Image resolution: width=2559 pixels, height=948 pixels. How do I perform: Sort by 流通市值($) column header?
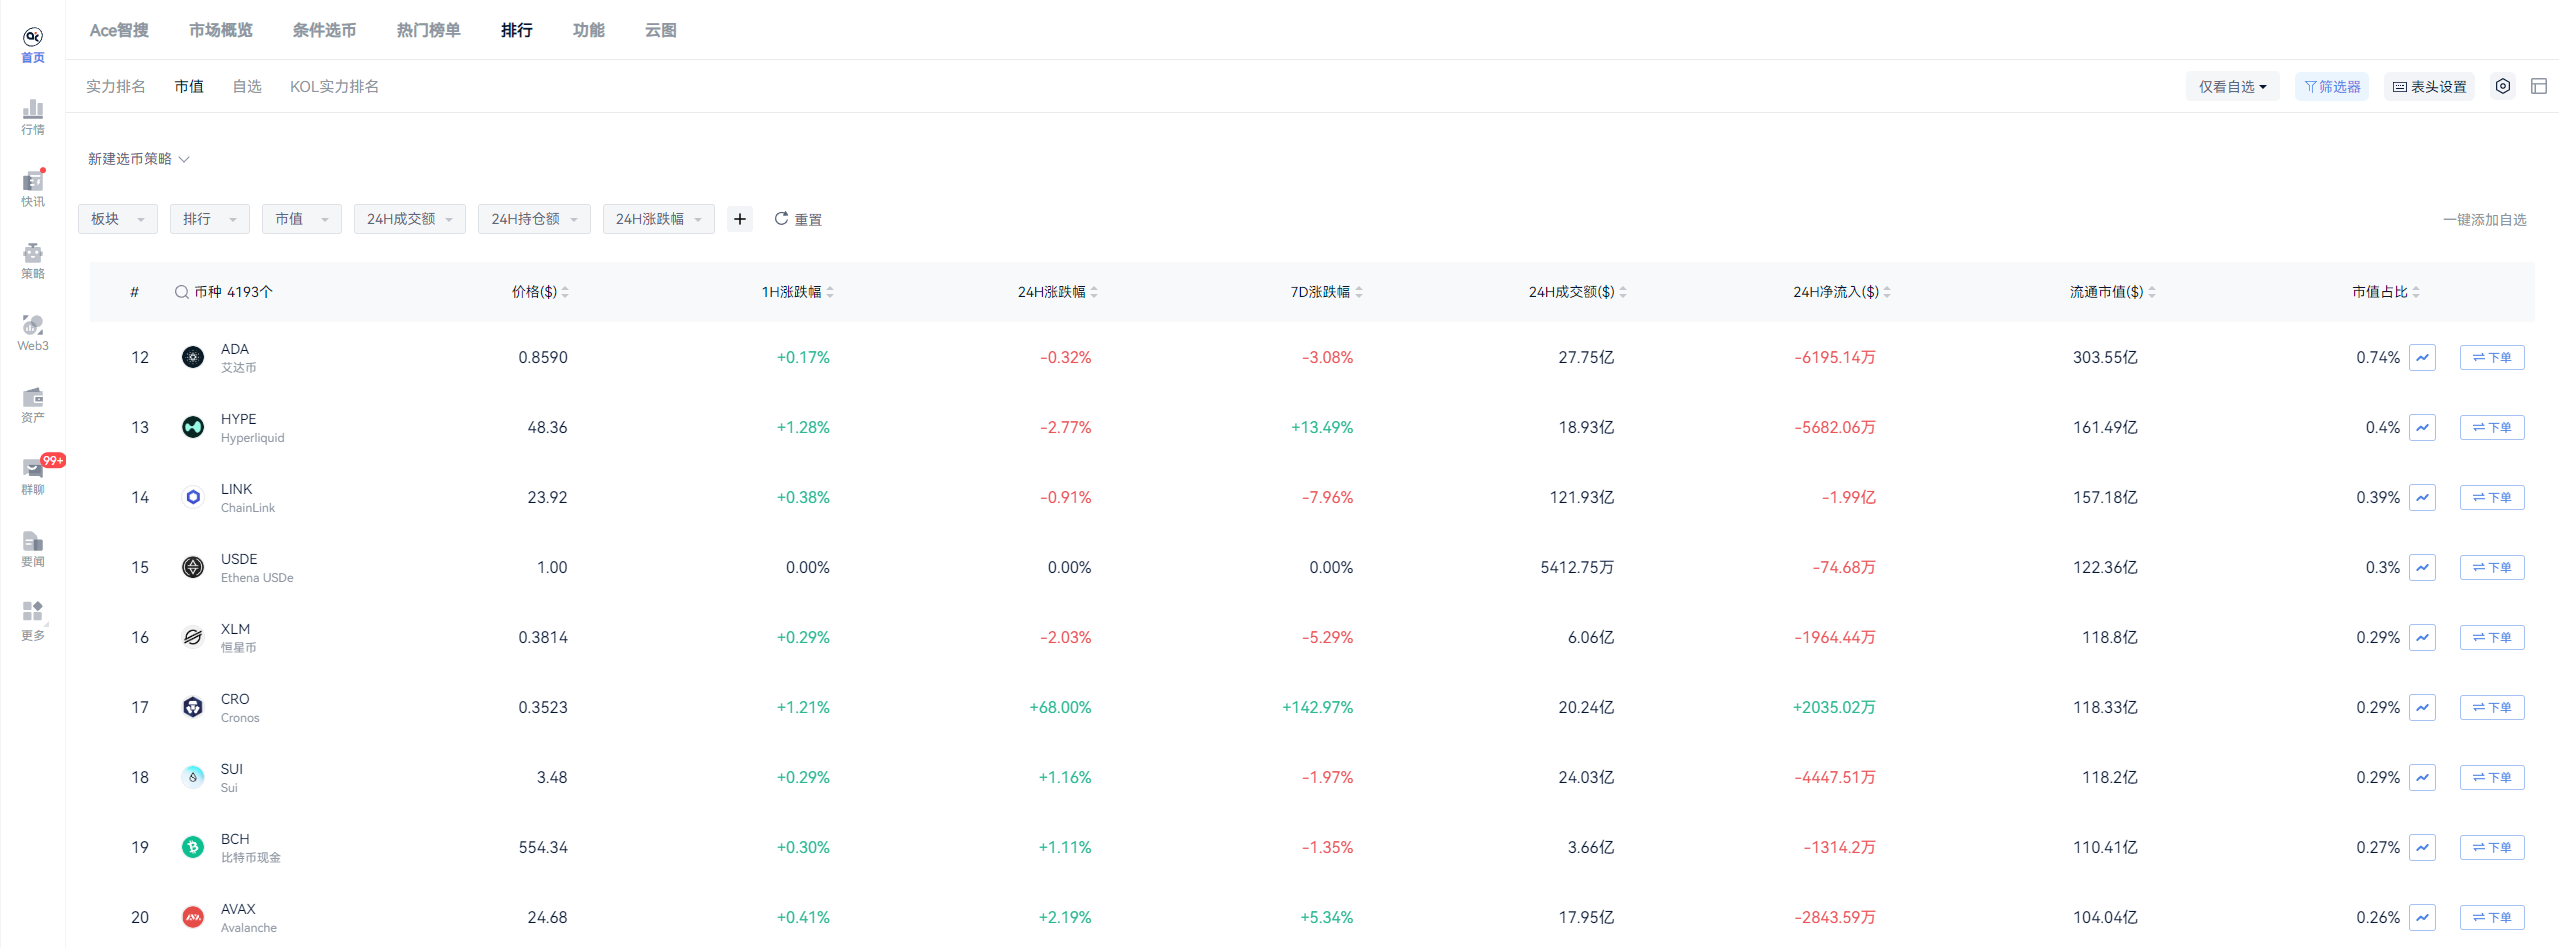tap(2113, 292)
